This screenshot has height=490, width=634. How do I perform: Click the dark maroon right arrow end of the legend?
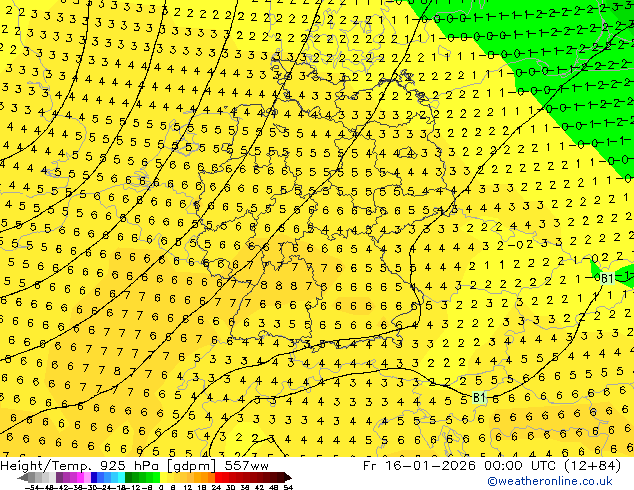(287, 477)
